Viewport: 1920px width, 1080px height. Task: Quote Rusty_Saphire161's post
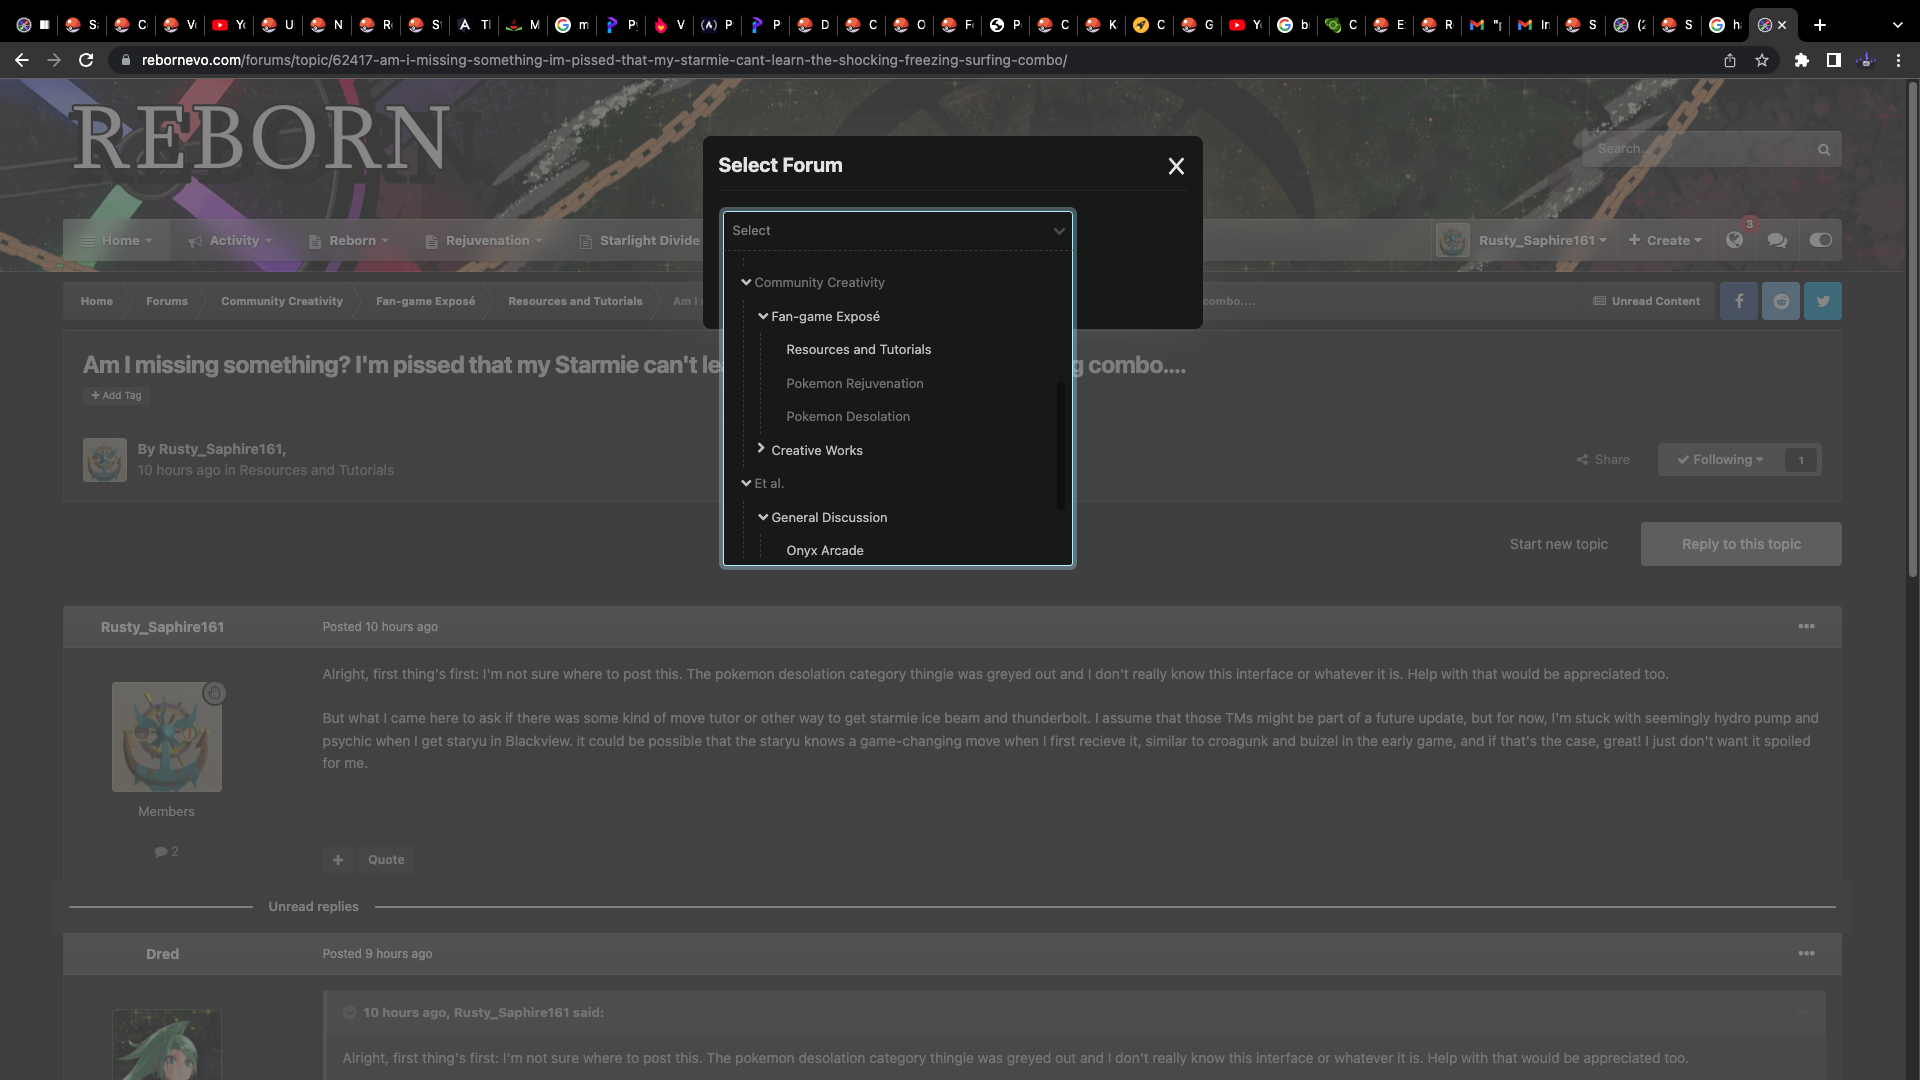click(386, 860)
